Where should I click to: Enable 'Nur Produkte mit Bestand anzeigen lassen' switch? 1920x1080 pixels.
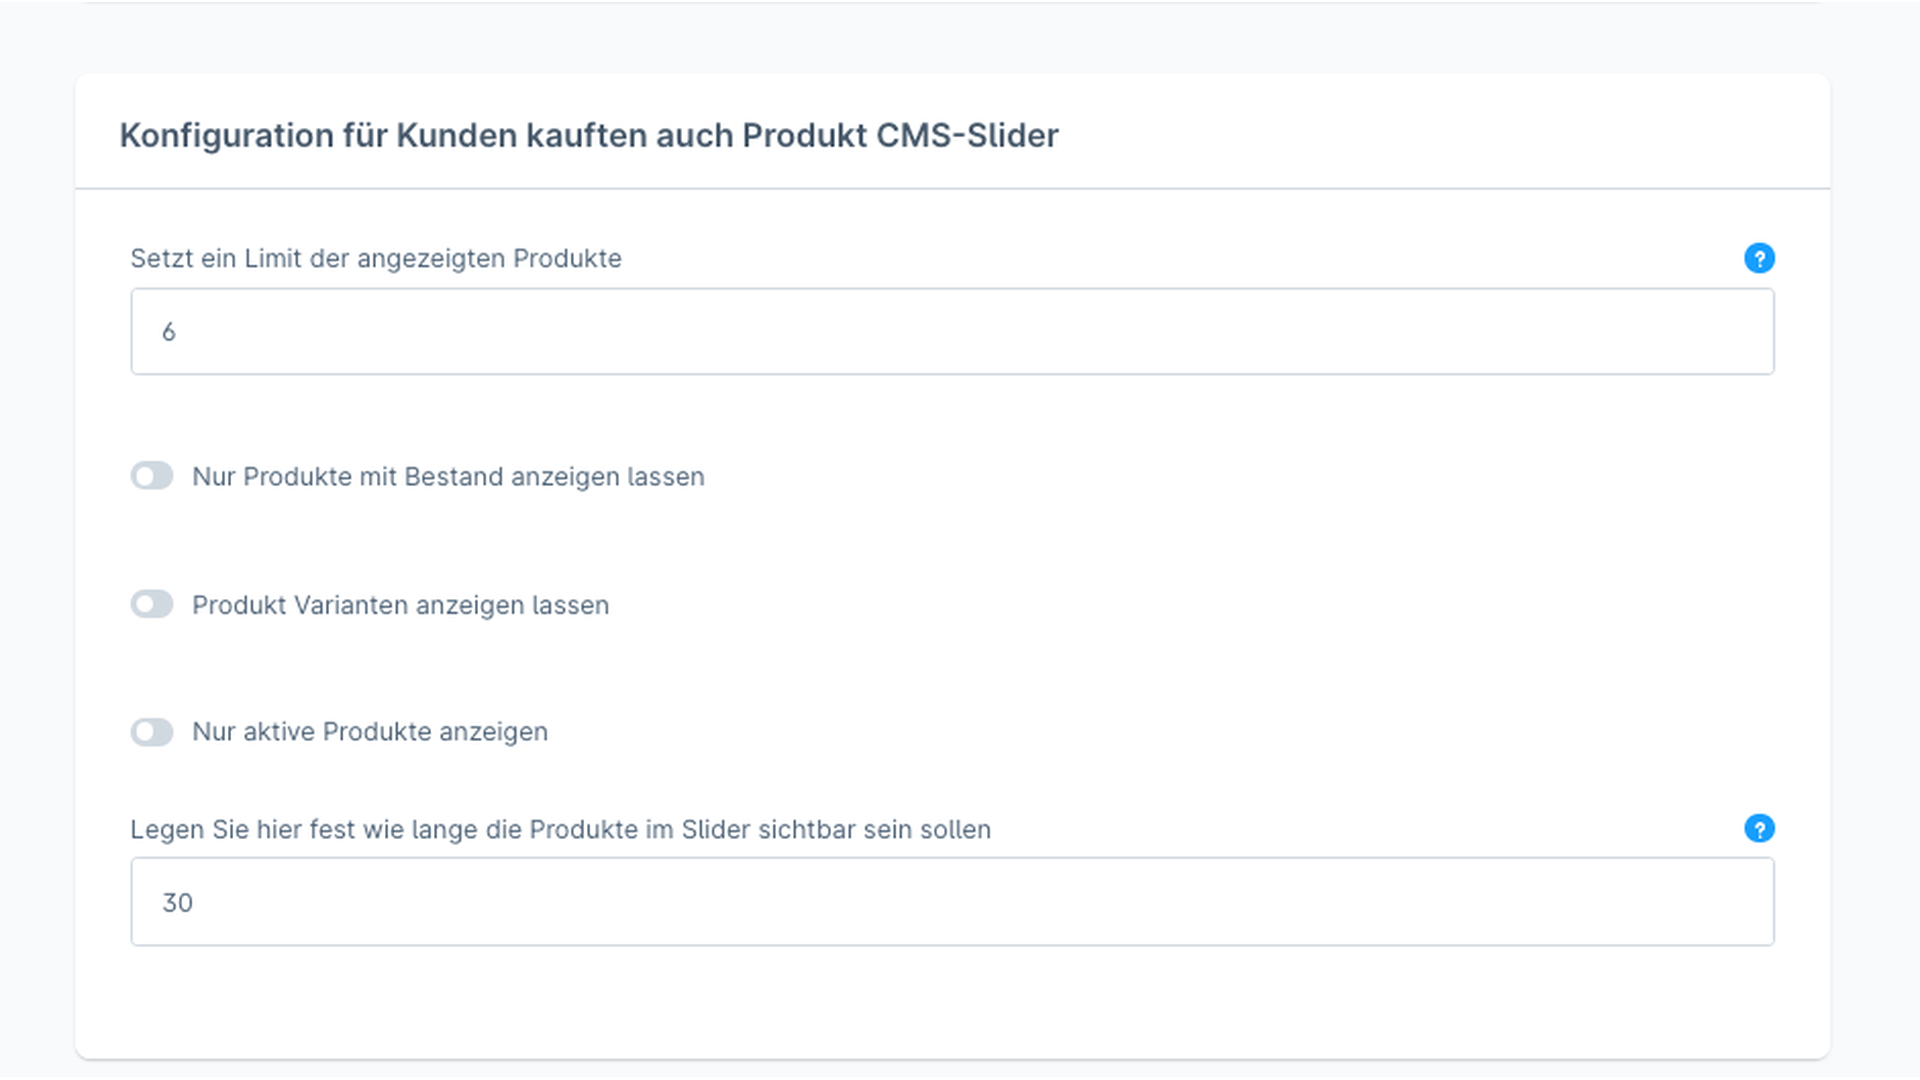click(152, 476)
